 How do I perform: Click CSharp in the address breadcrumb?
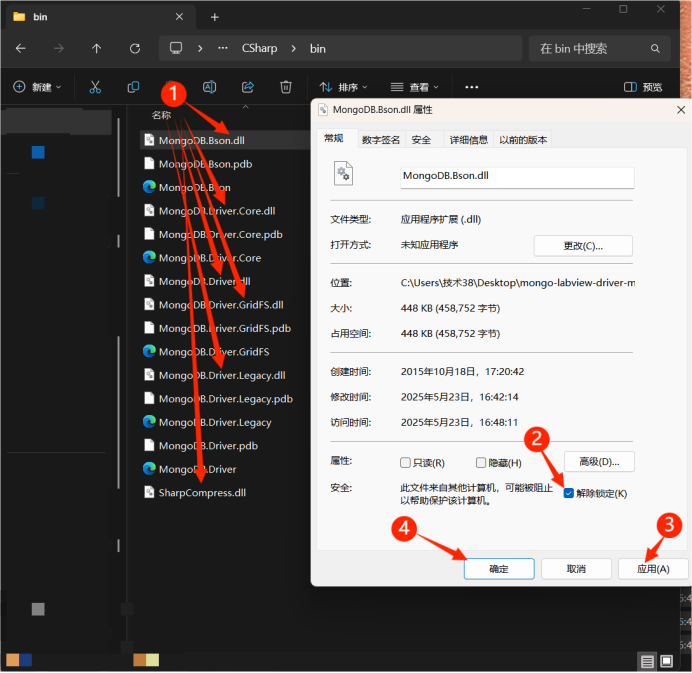click(260, 49)
